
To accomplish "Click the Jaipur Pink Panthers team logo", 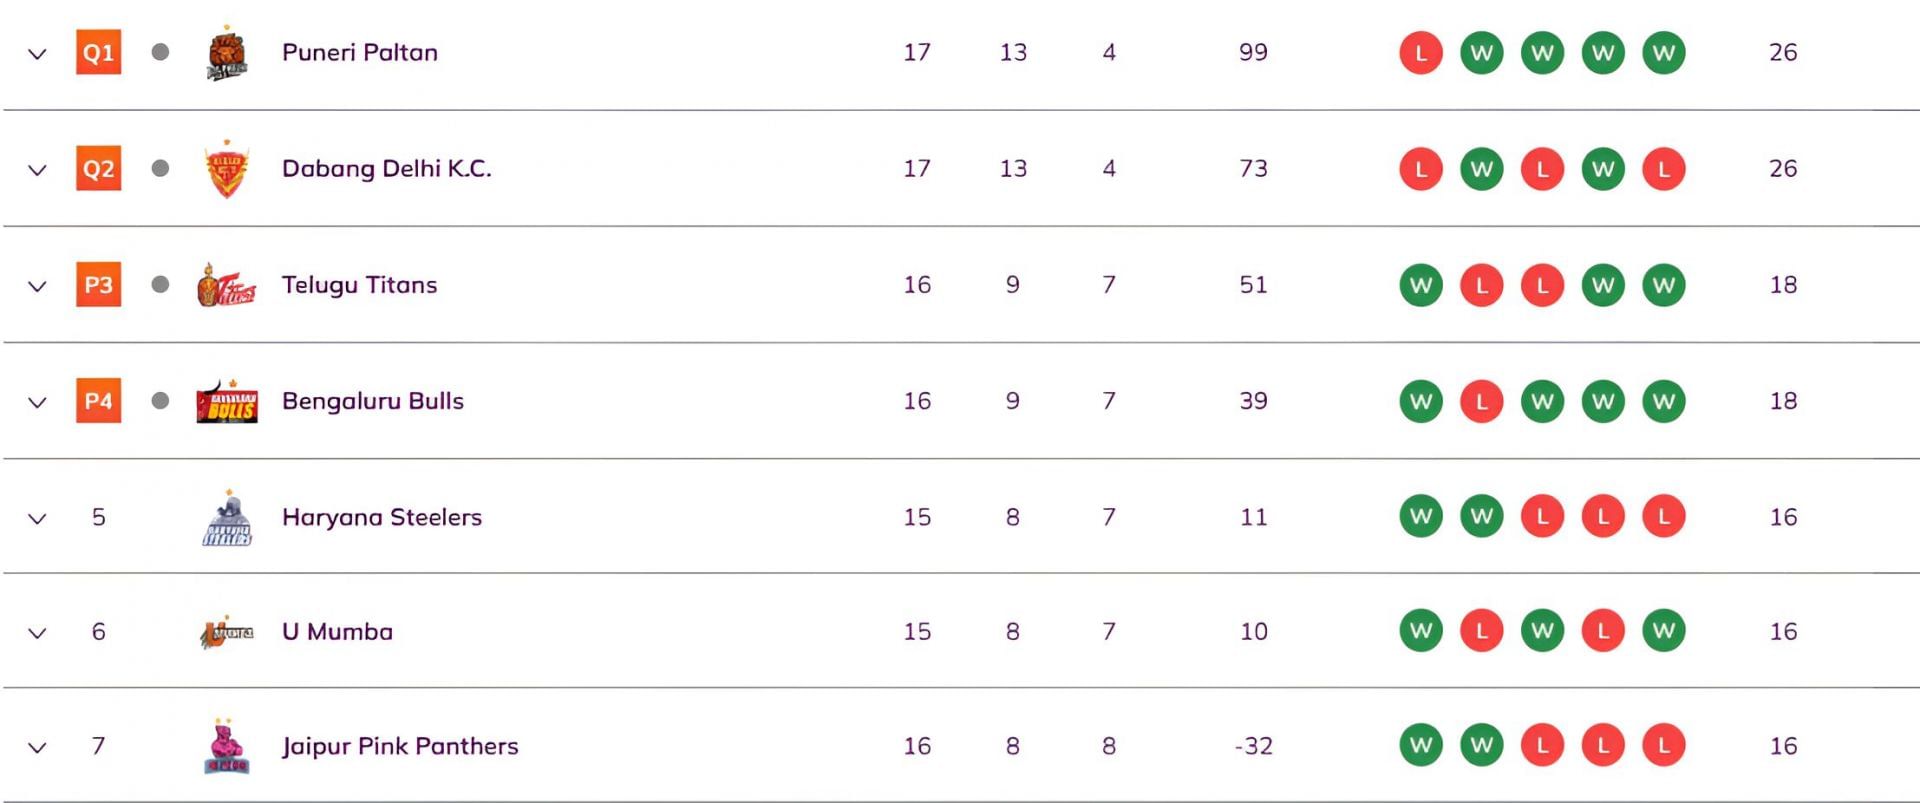I will click(x=227, y=747).
